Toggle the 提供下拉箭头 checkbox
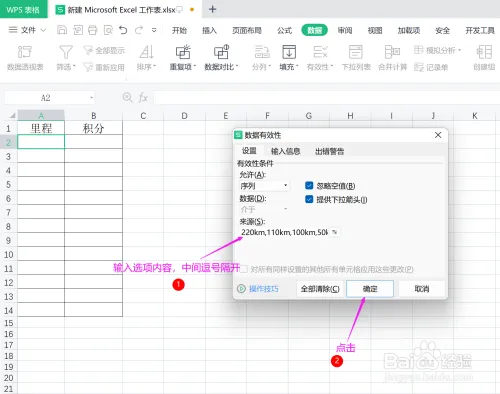The width and height of the screenshot is (500, 394). coord(309,199)
